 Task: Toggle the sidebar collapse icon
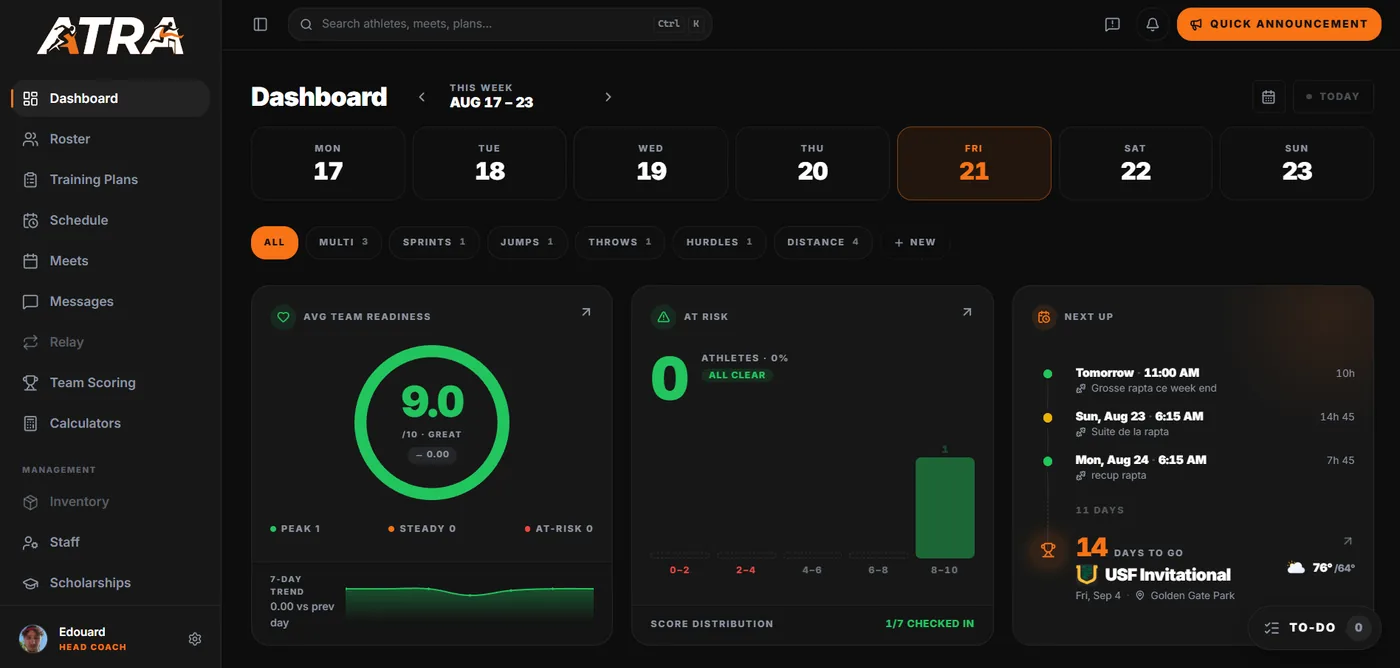[260, 24]
